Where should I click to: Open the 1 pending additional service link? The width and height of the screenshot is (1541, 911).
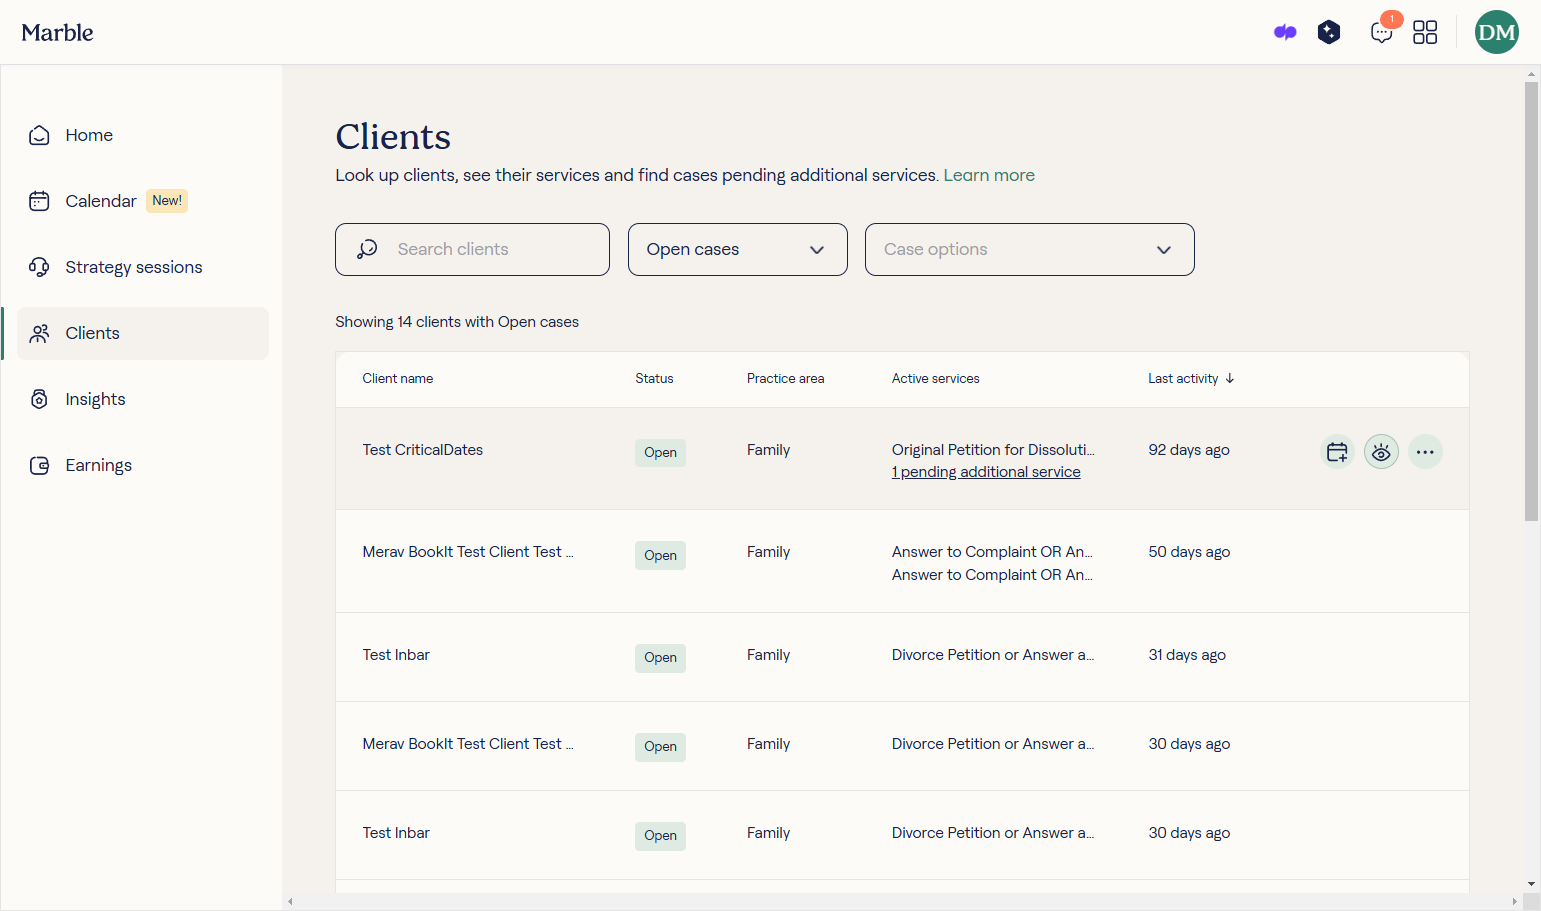(x=986, y=472)
